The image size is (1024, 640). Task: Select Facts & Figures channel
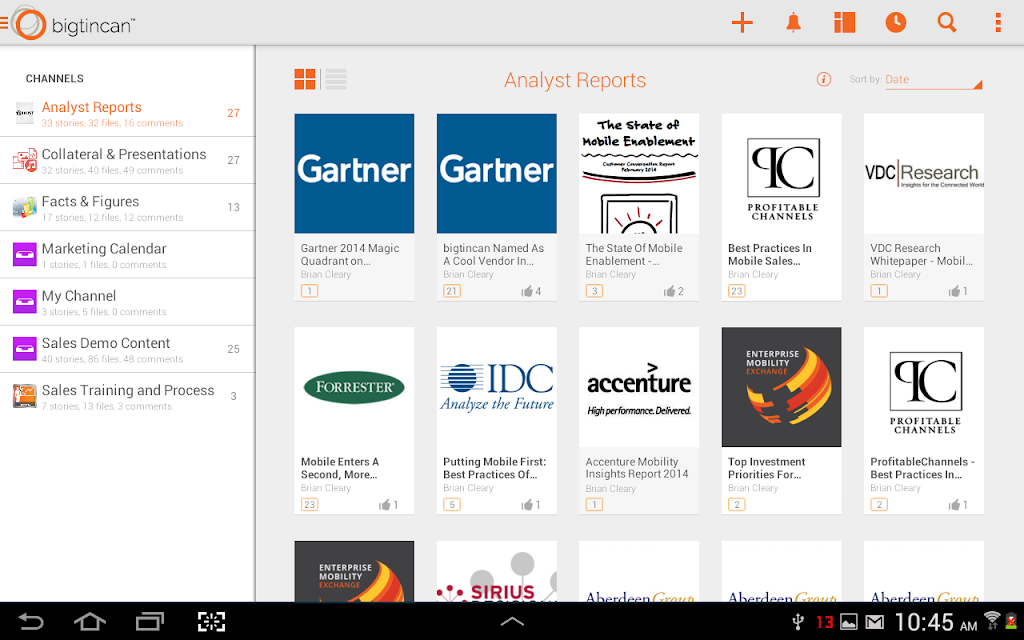point(127,207)
